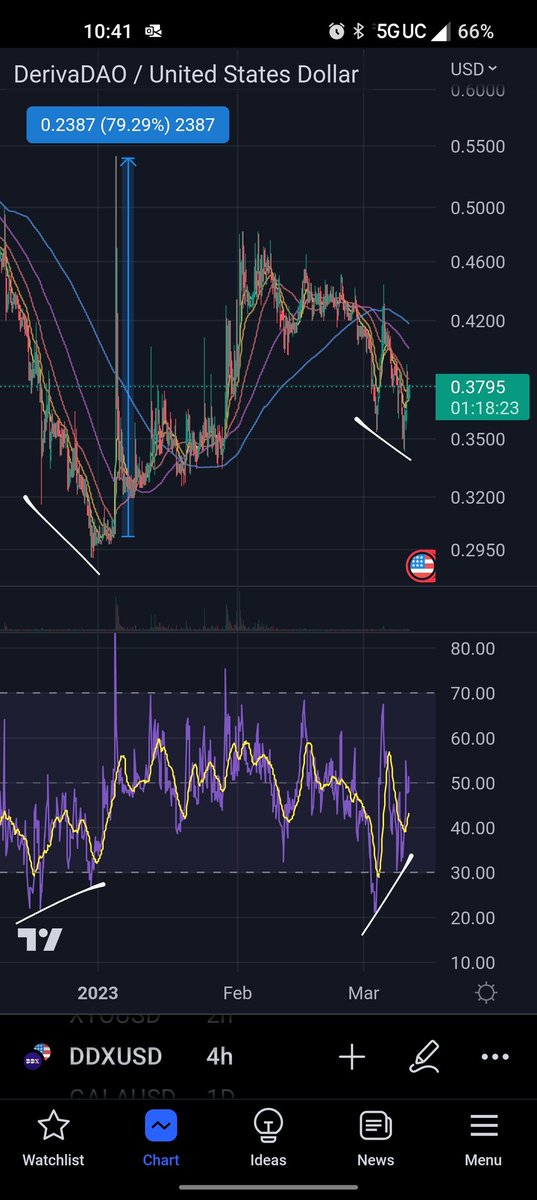Open the three-dots more options
Viewport: 537px width, 1200px height.
[496, 1056]
